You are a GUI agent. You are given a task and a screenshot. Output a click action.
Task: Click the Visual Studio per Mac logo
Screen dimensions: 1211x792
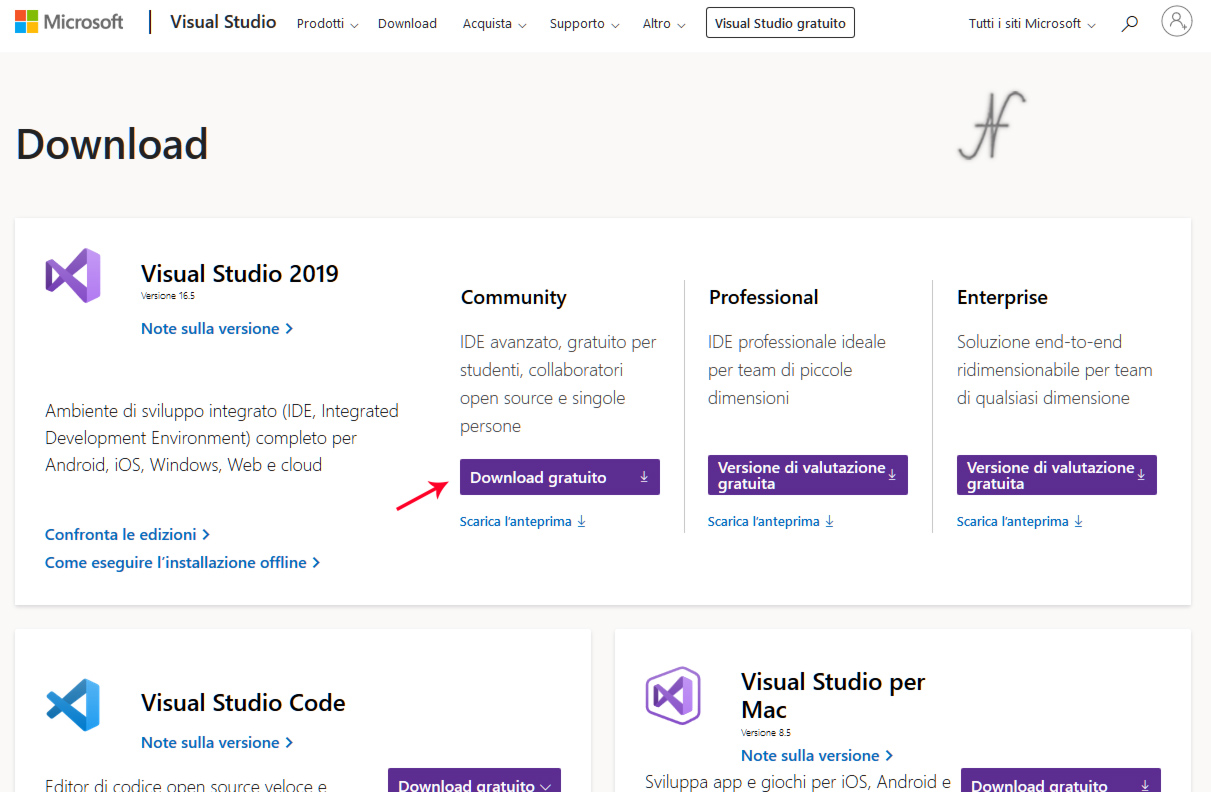pyautogui.click(x=673, y=695)
